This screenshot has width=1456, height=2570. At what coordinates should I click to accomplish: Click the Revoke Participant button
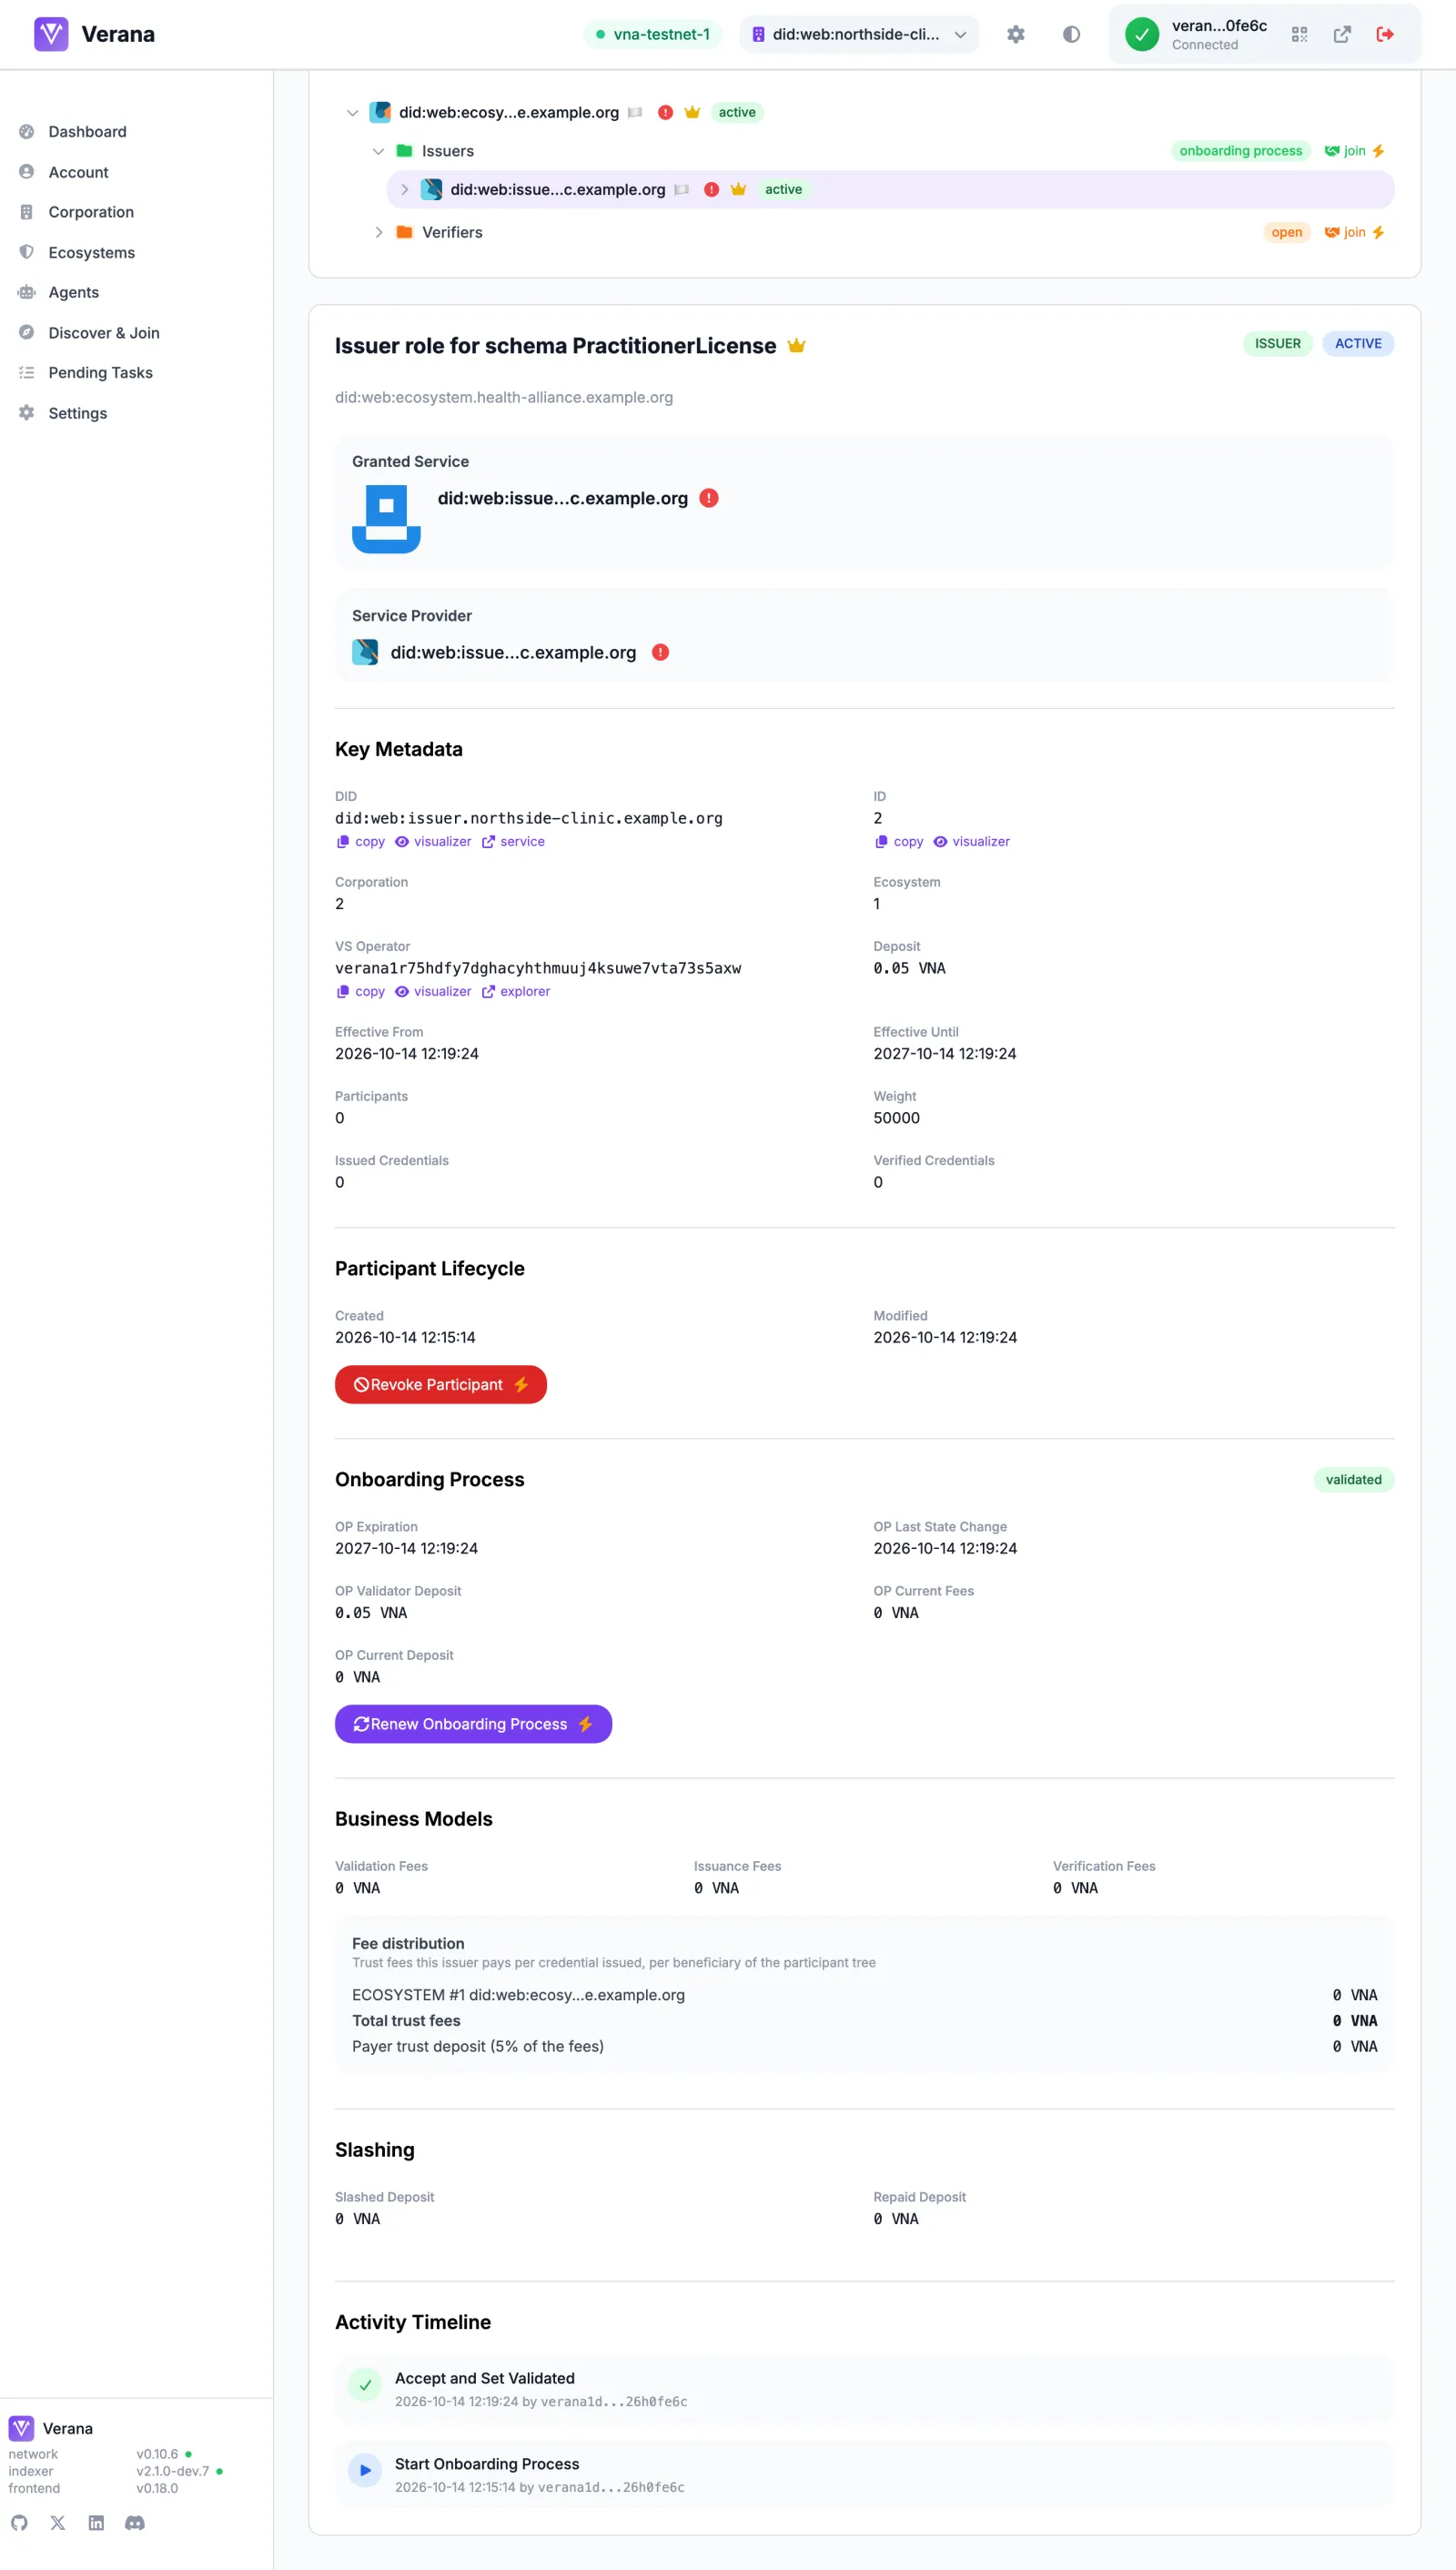(x=441, y=1385)
